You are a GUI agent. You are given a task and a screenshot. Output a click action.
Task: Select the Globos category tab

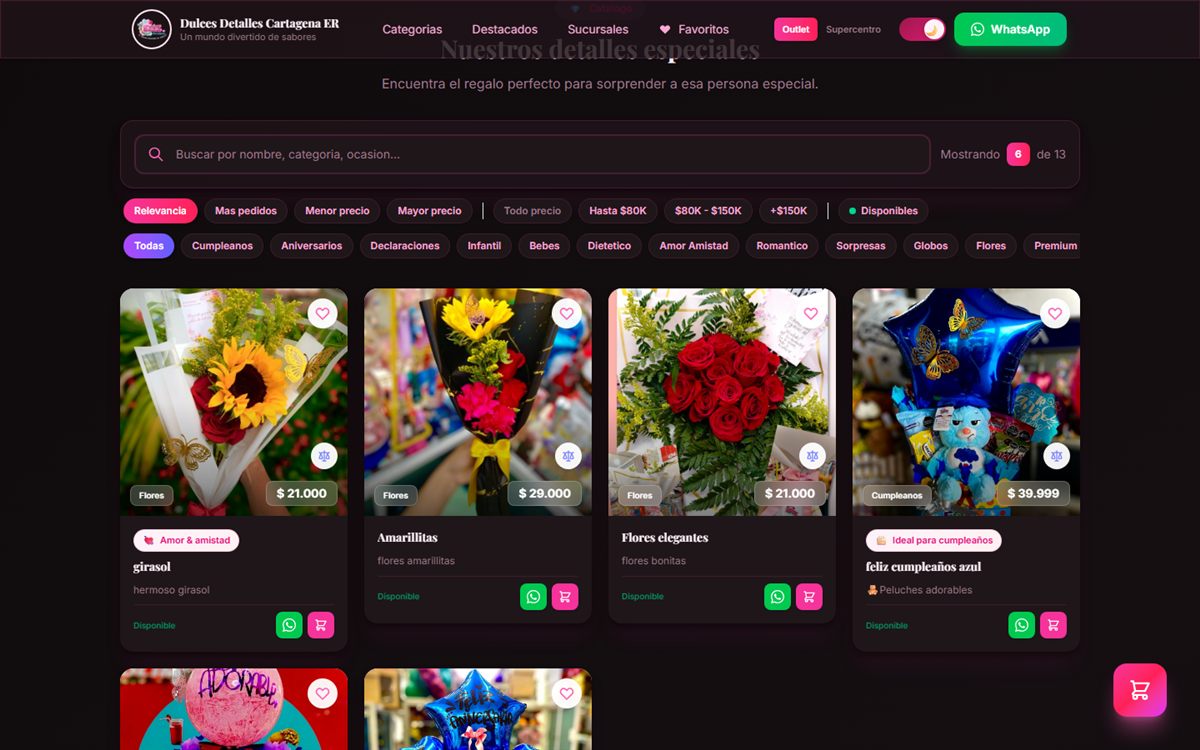point(931,246)
